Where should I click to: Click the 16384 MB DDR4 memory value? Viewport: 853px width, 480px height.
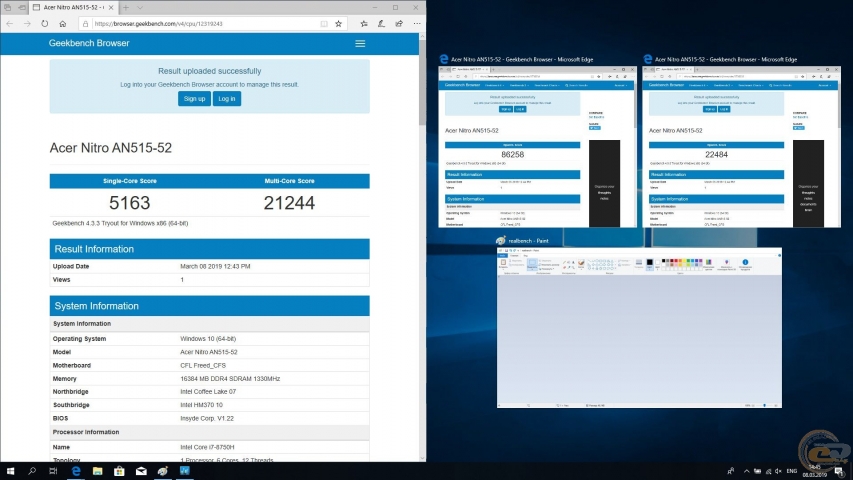(230, 379)
